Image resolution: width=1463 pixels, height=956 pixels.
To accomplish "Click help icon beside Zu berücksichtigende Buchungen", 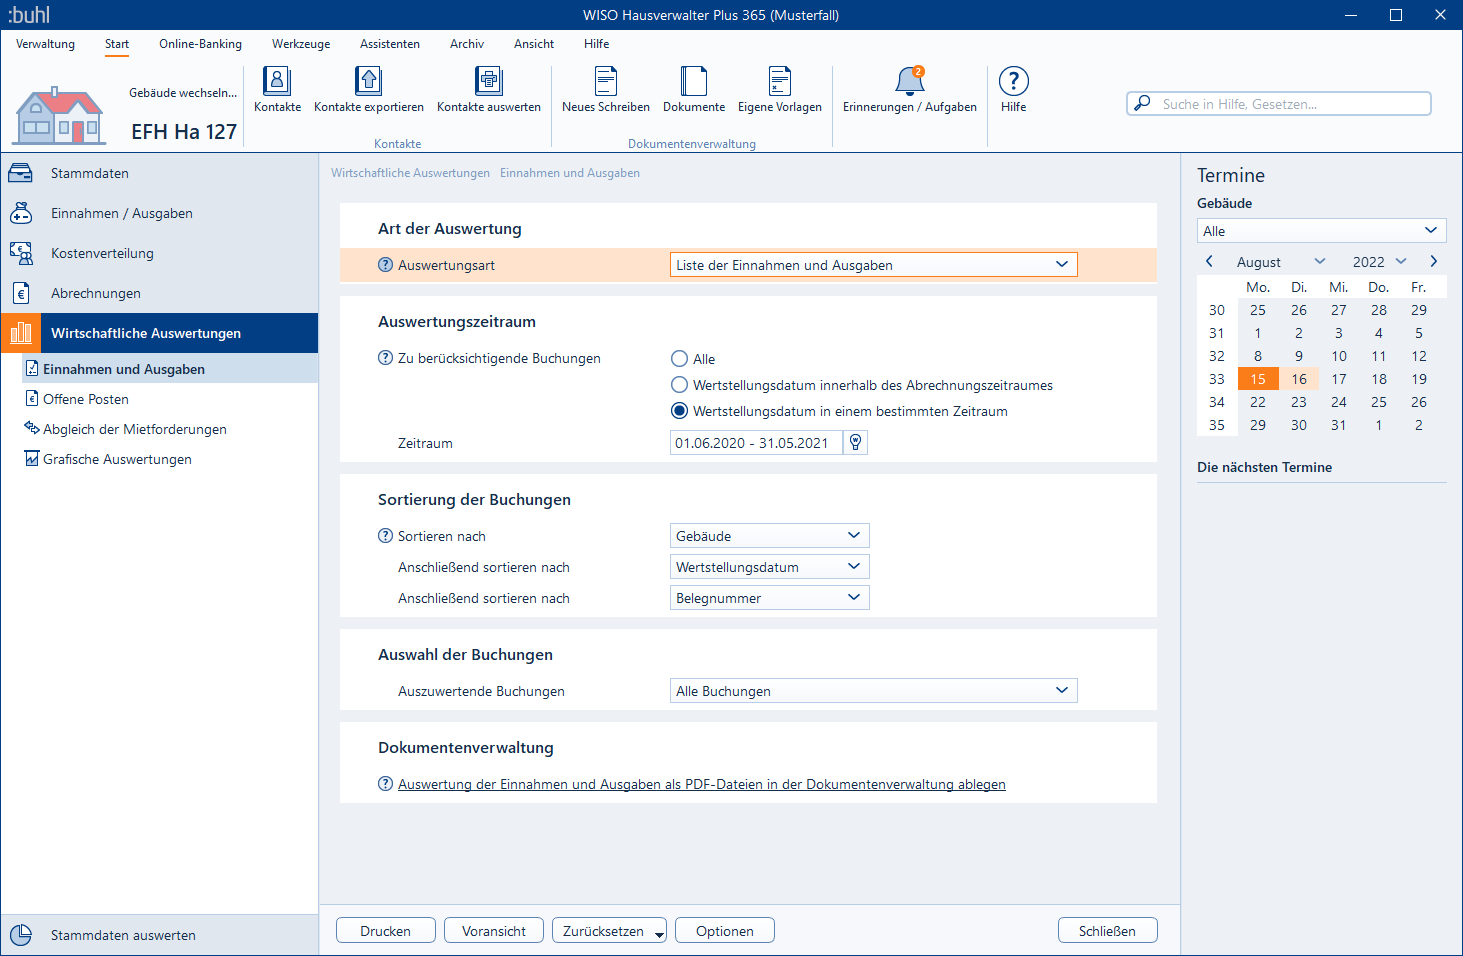I will 385,358.
